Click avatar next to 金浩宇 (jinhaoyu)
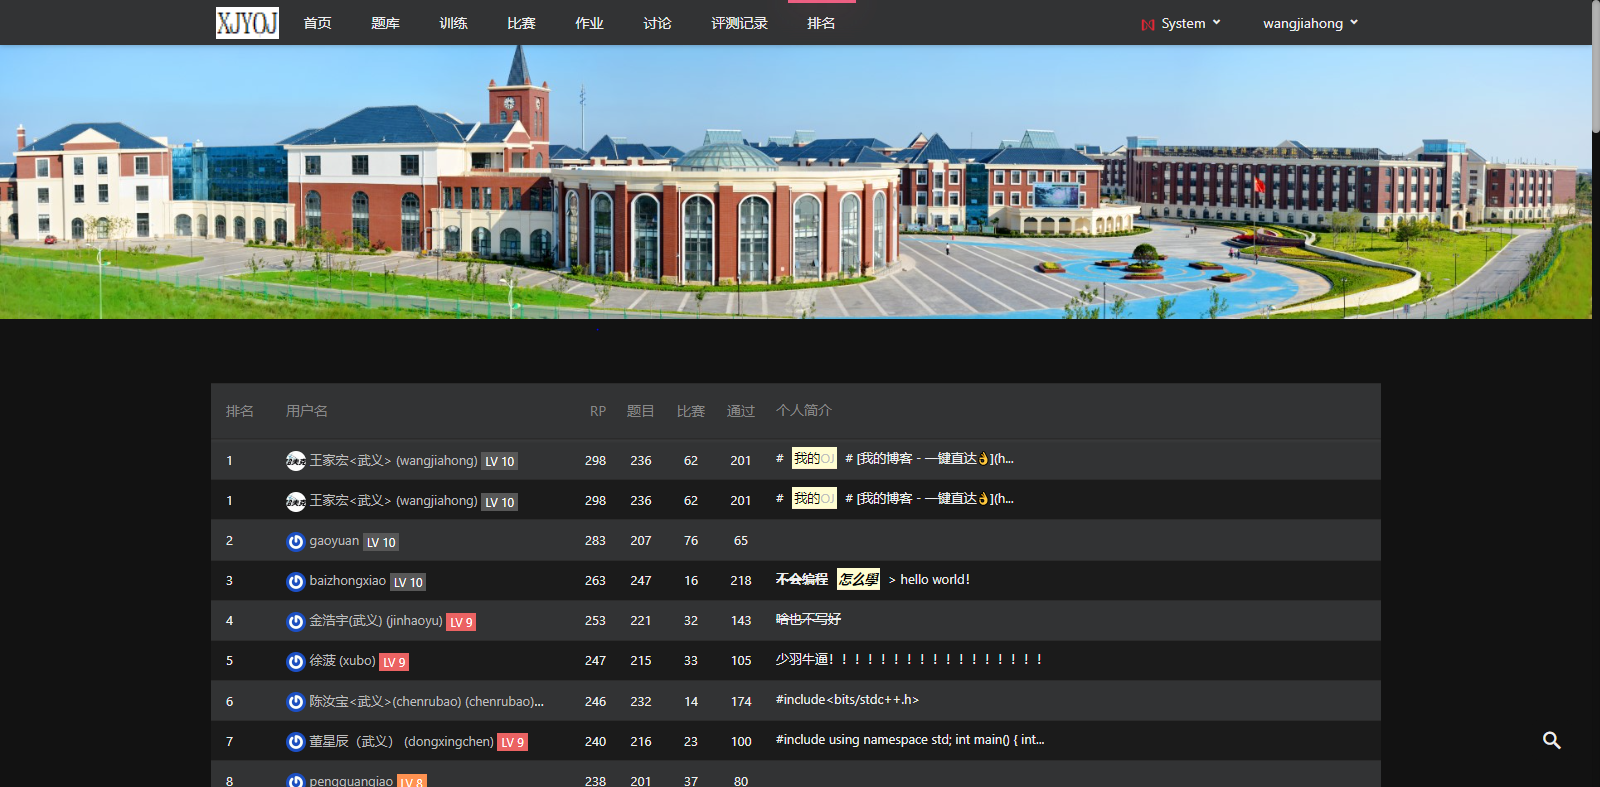The height and width of the screenshot is (787, 1600). (x=295, y=621)
